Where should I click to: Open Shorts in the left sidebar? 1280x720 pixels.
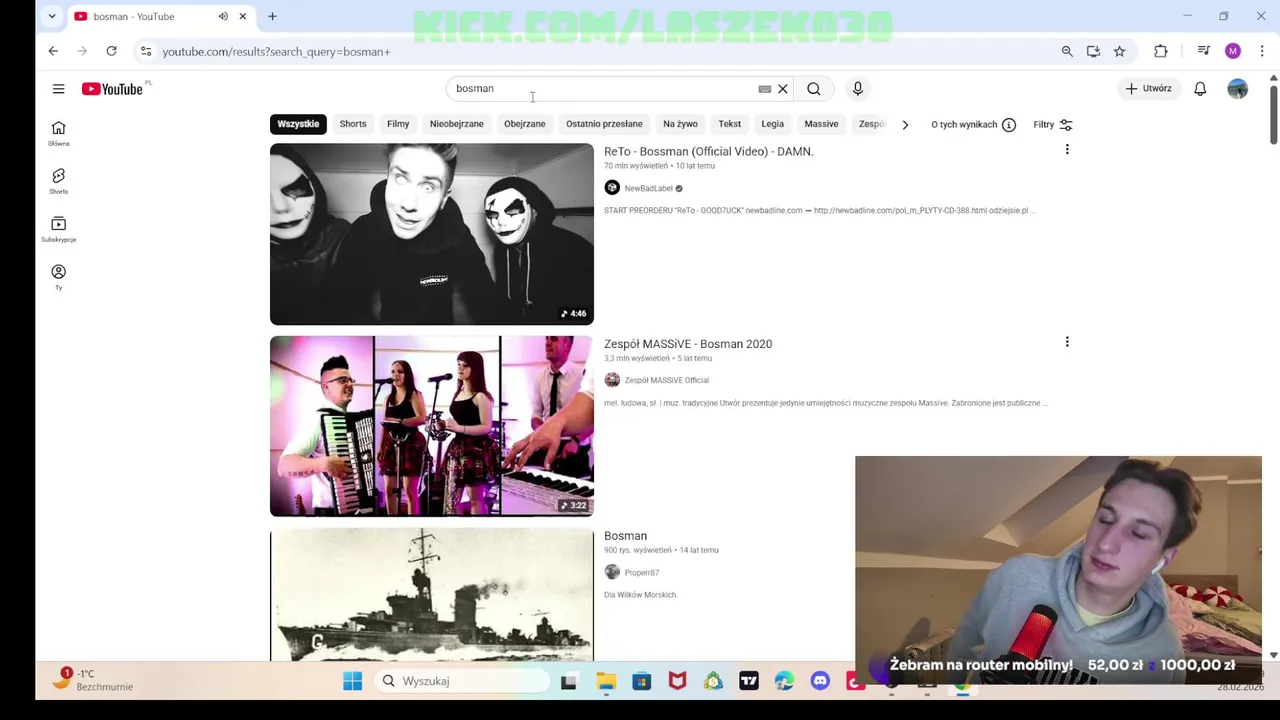(58, 181)
